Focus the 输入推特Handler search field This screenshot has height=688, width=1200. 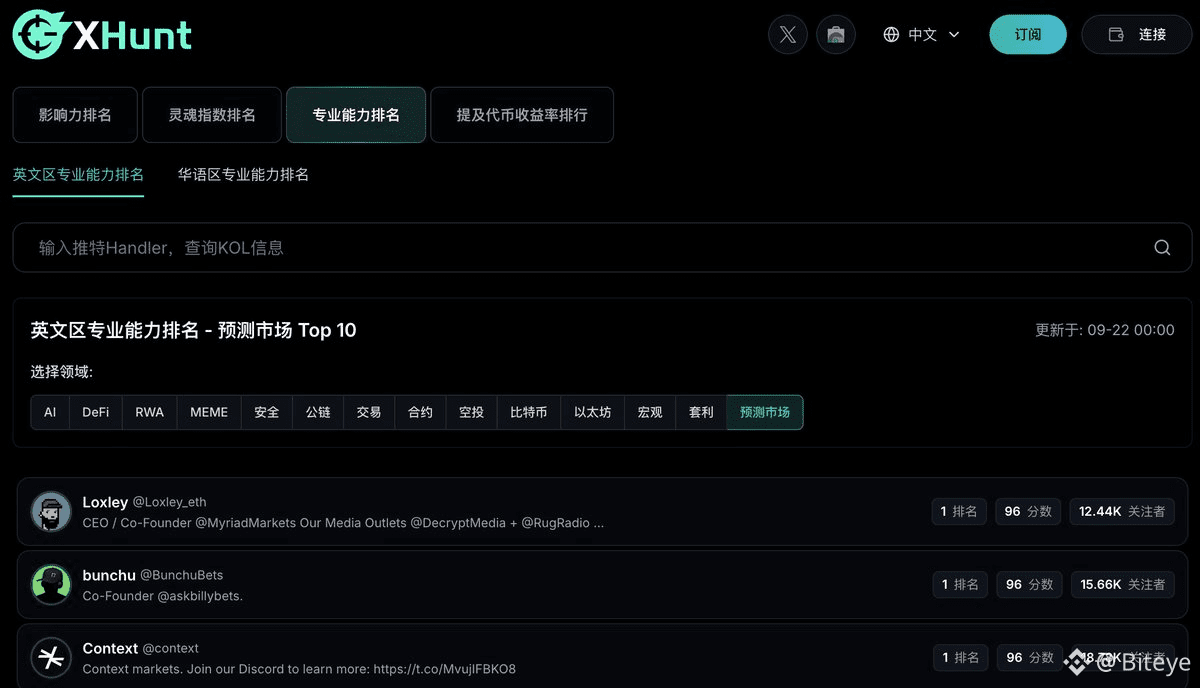pos(602,247)
